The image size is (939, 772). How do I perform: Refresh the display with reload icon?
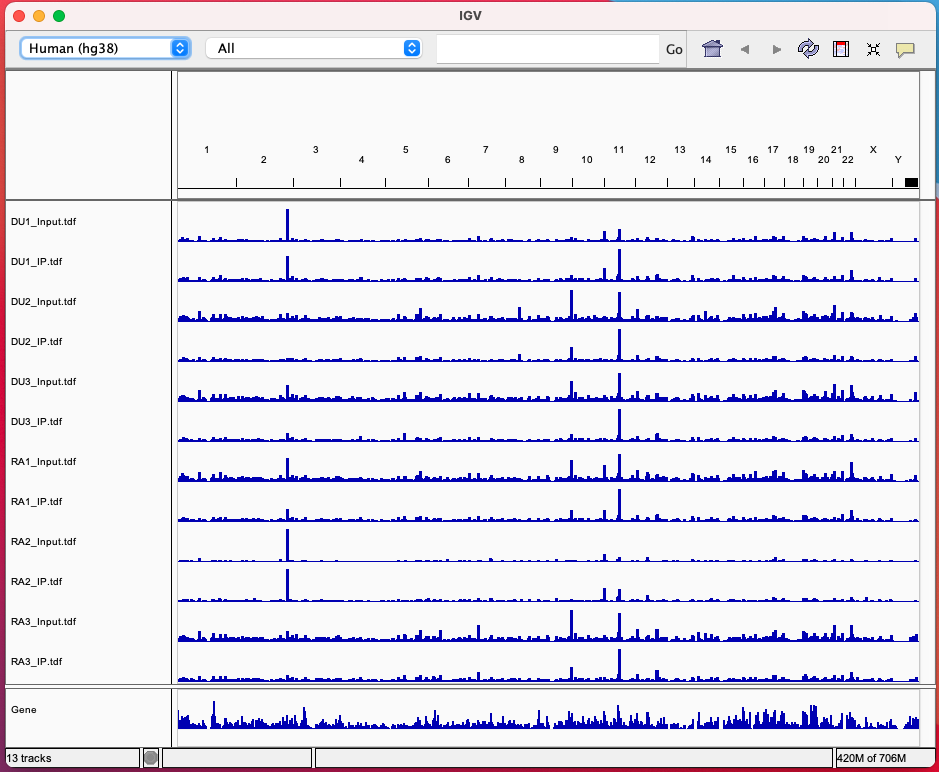808,49
